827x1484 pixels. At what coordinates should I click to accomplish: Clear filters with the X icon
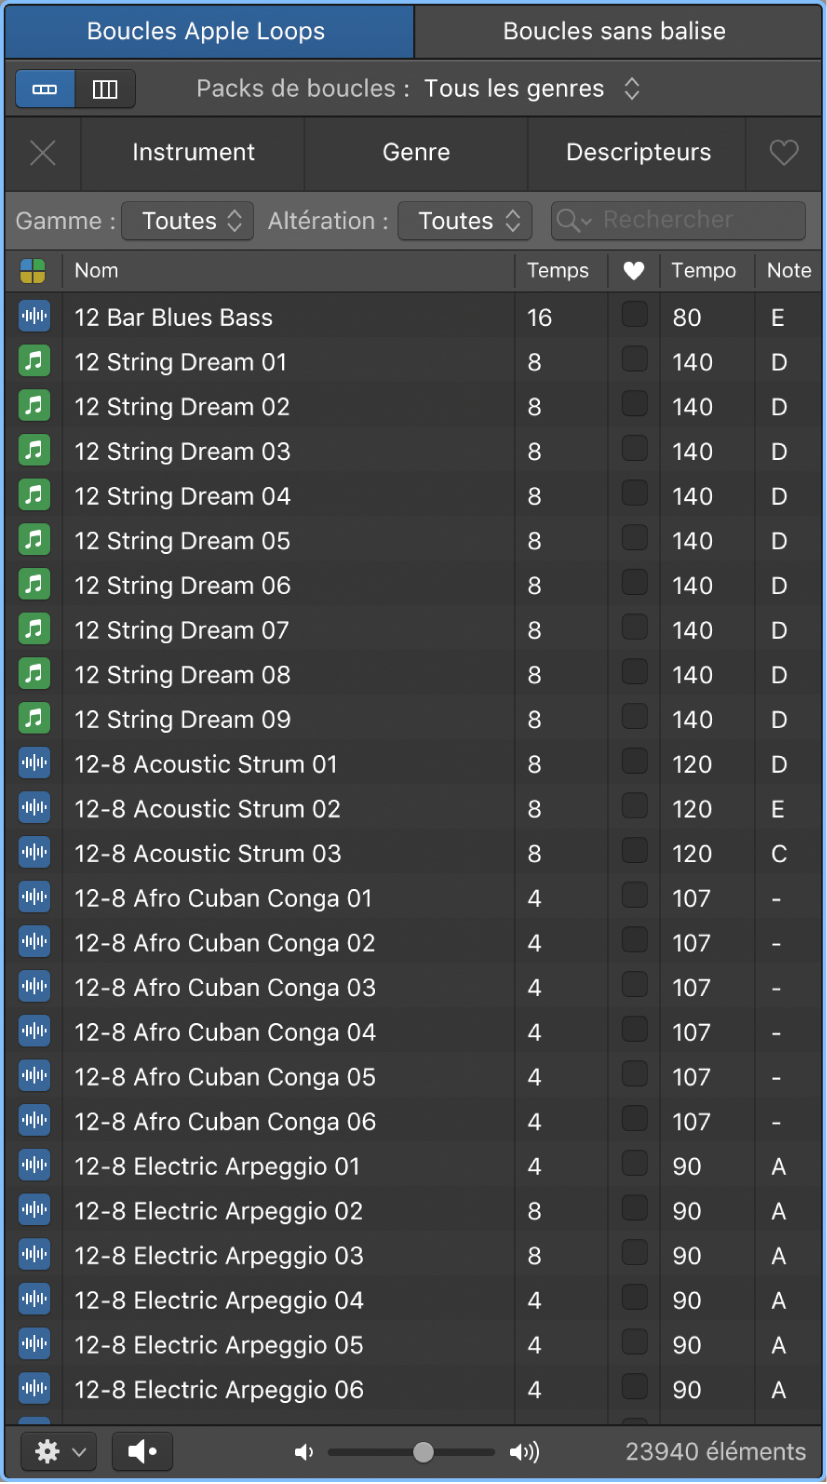[x=42, y=153]
